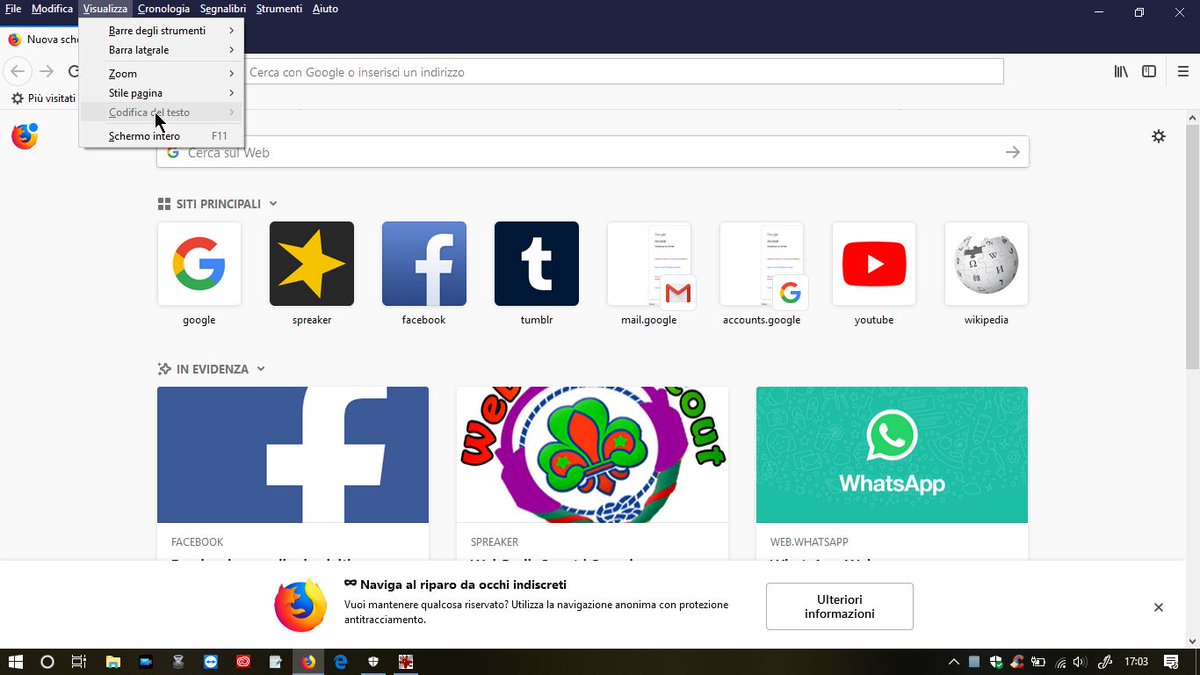Close the Visualizza menu via its label
Image resolution: width=1200 pixels, height=675 pixels.
105,9
